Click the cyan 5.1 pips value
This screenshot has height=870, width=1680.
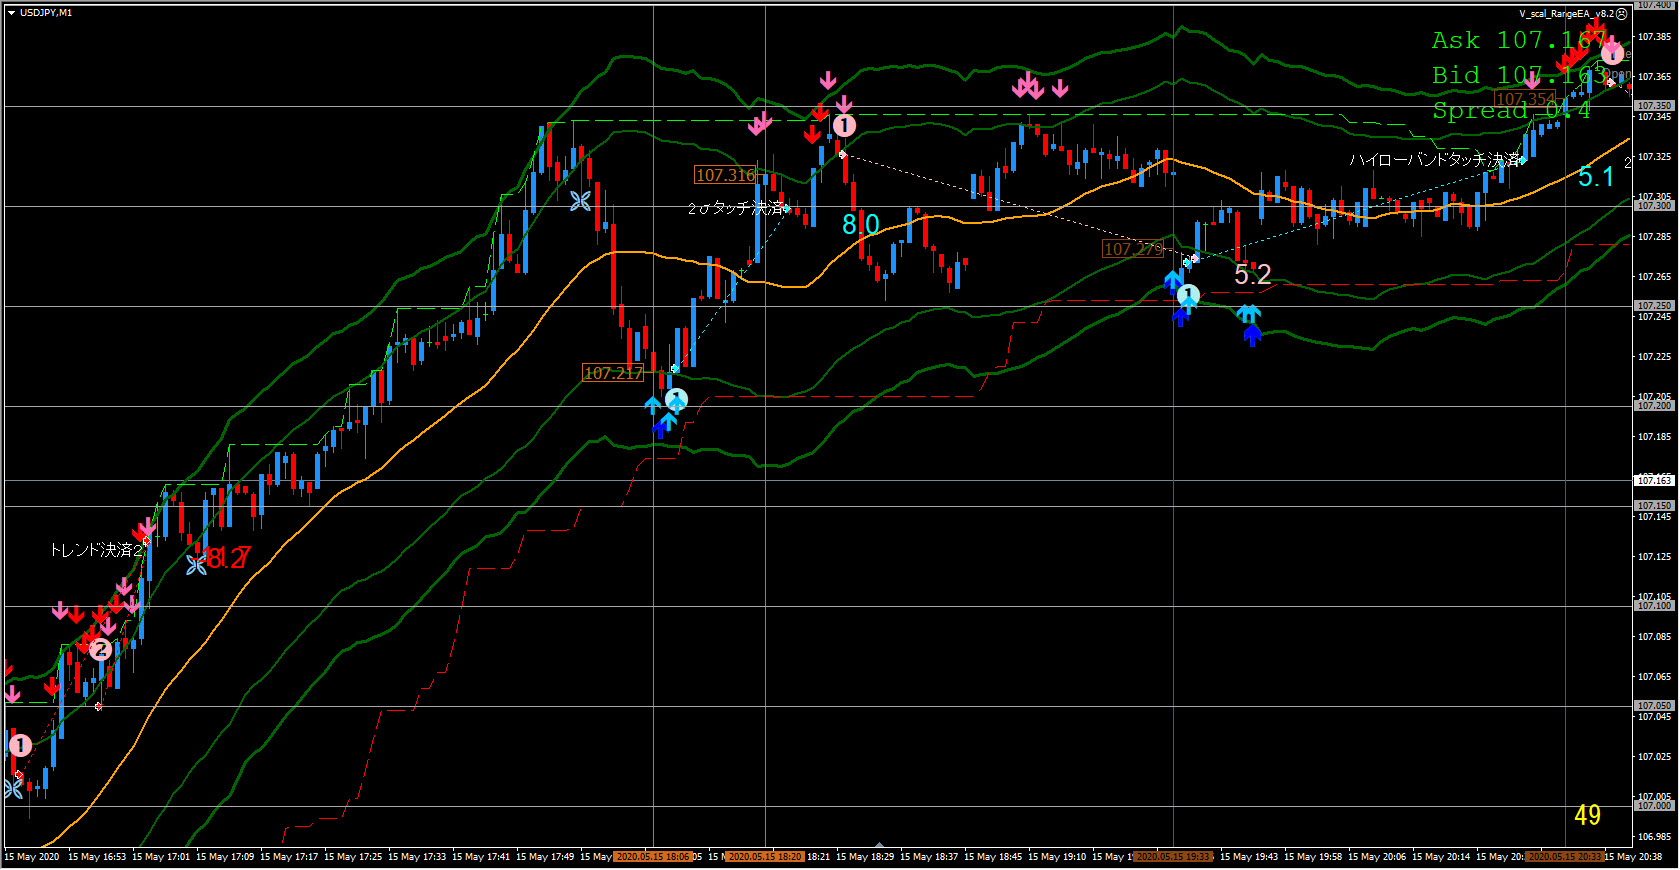click(1596, 177)
